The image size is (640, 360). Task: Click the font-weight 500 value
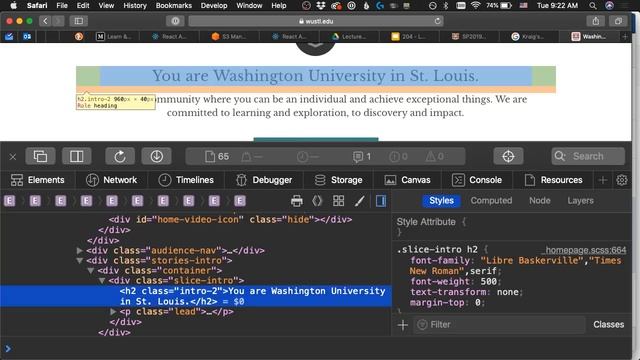point(489,282)
